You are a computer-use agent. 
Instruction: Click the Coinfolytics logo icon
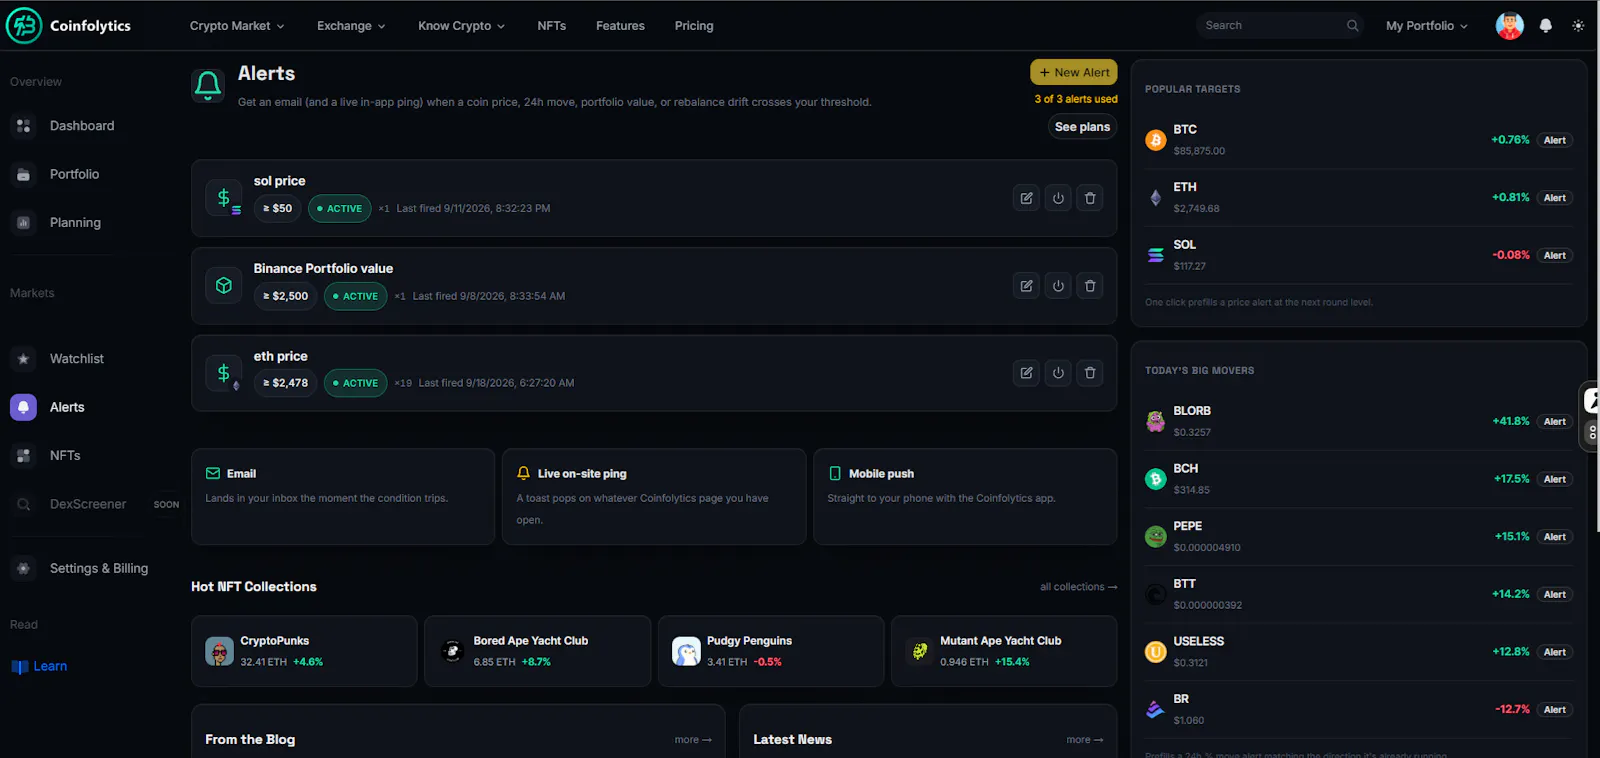tap(24, 25)
